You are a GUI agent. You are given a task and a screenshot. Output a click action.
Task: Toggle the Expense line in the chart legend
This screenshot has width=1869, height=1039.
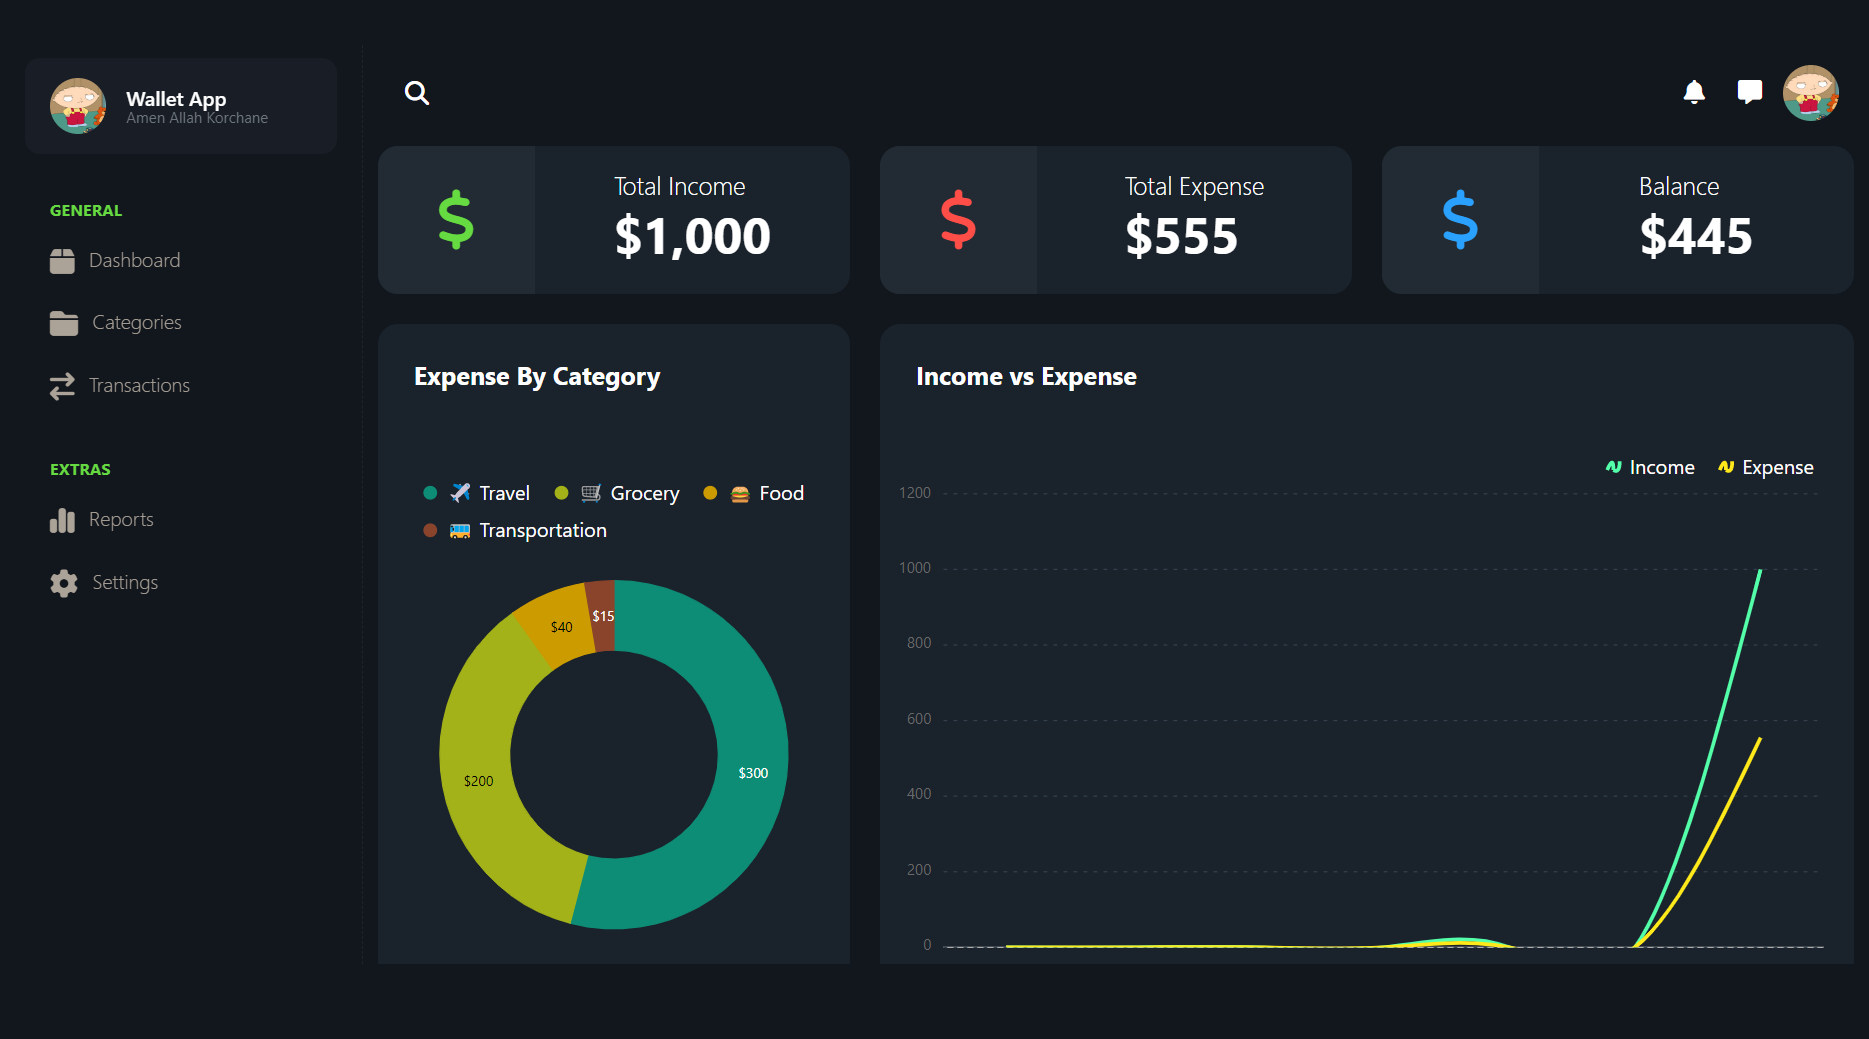pyautogui.click(x=1765, y=467)
